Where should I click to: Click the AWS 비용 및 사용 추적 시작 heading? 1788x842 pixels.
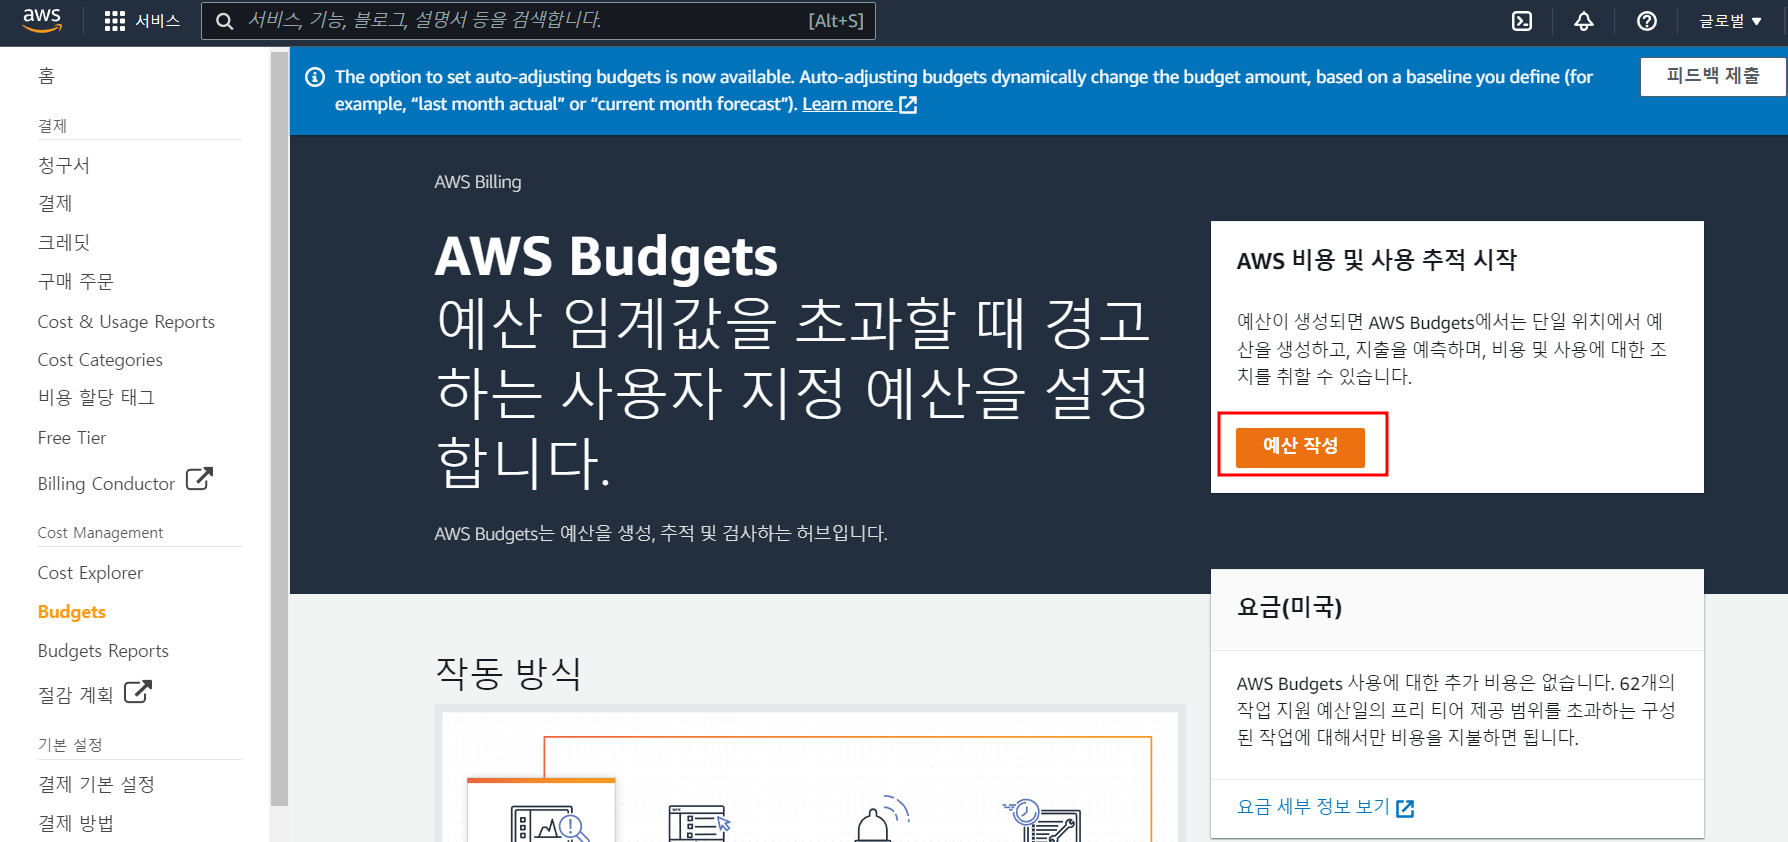click(1376, 260)
